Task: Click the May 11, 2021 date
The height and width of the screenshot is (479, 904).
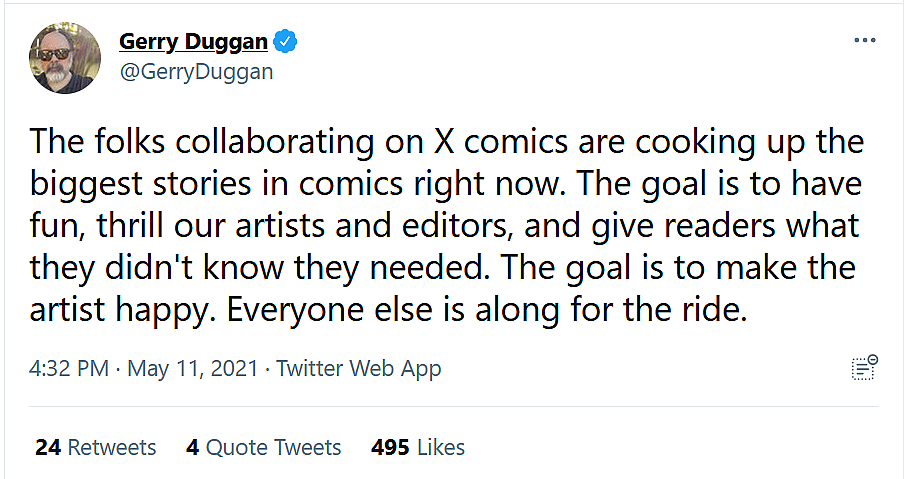Action: (x=193, y=368)
